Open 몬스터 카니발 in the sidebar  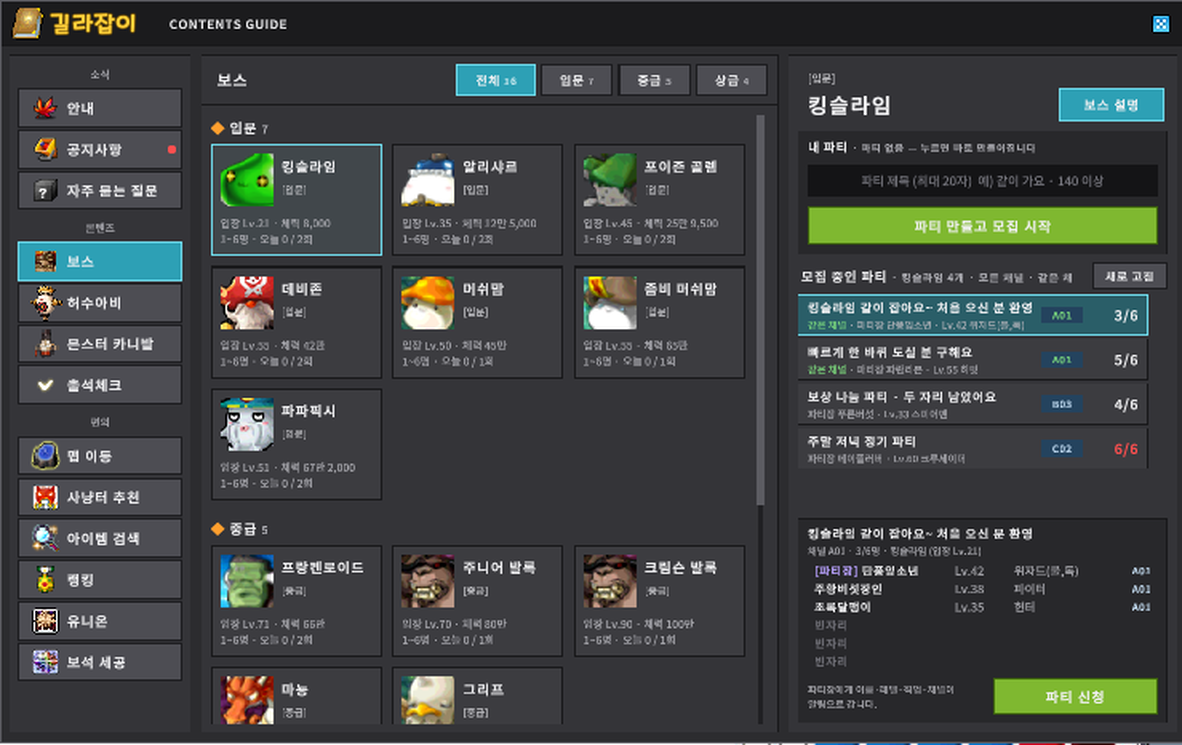(100, 344)
